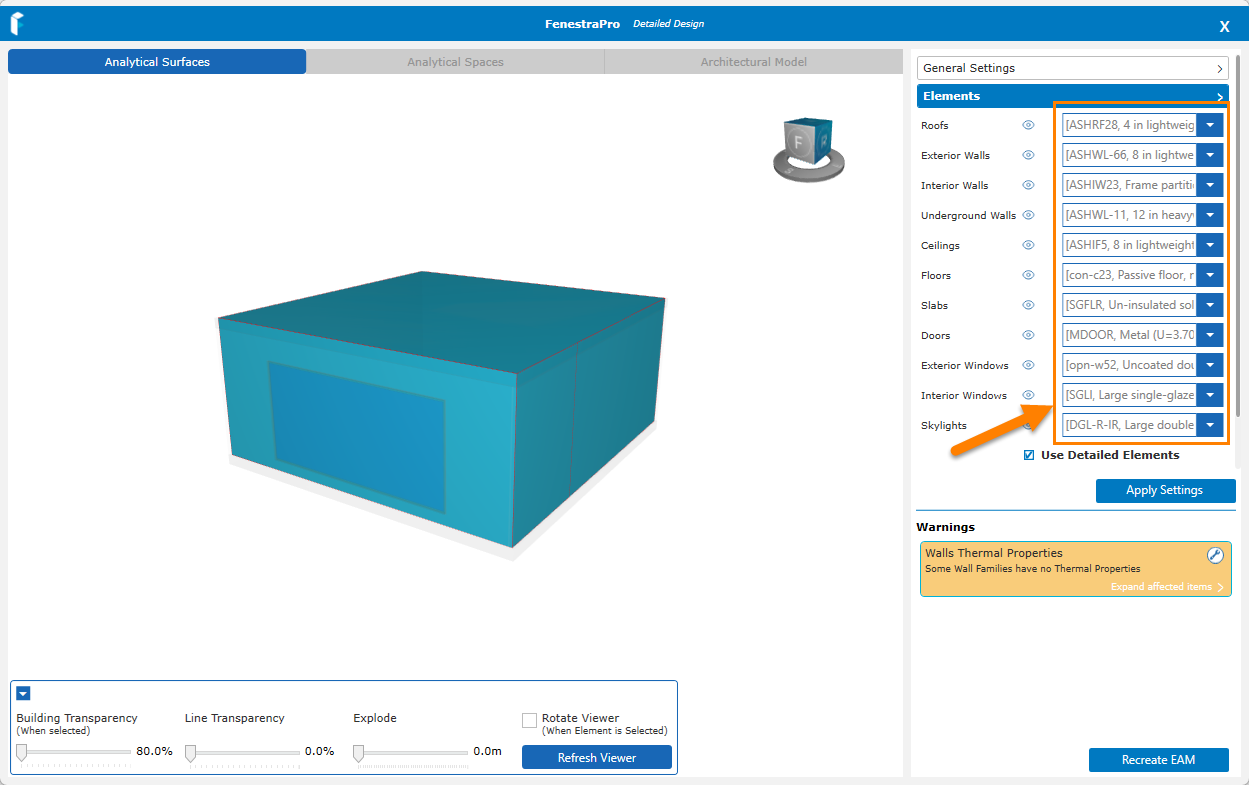The height and width of the screenshot is (785, 1249).
Task: Enable the Rotate Viewer checkbox
Action: (529, 720)
